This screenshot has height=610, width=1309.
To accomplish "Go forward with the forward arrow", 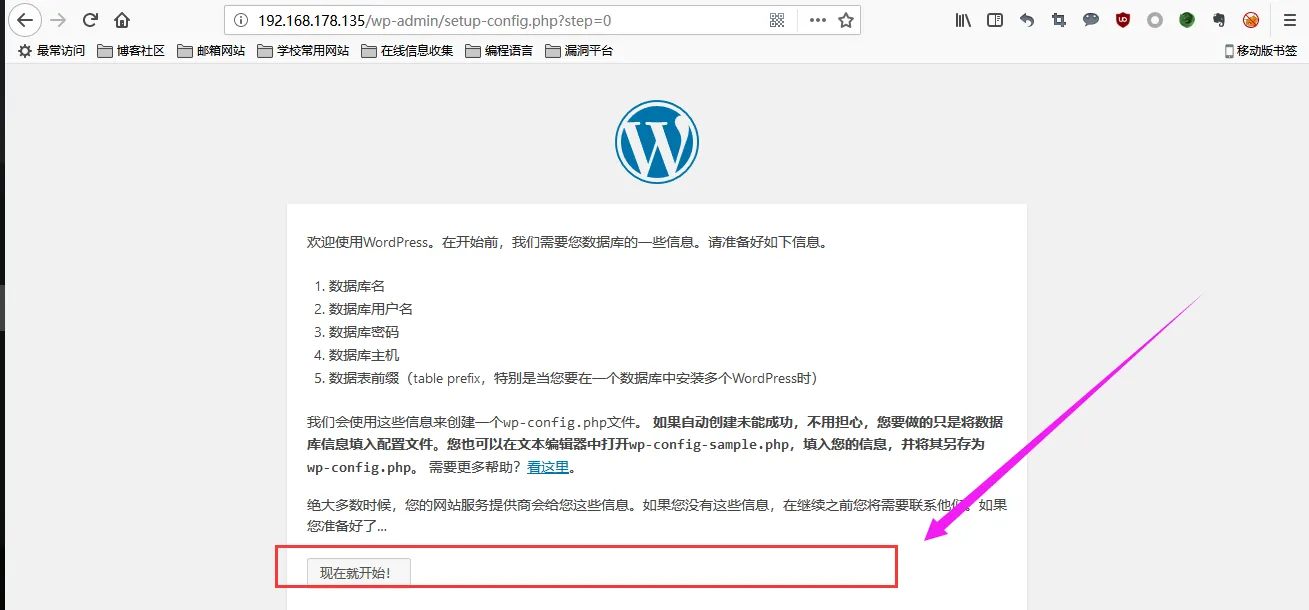I will pyautogui.click(x=58, y=20).
